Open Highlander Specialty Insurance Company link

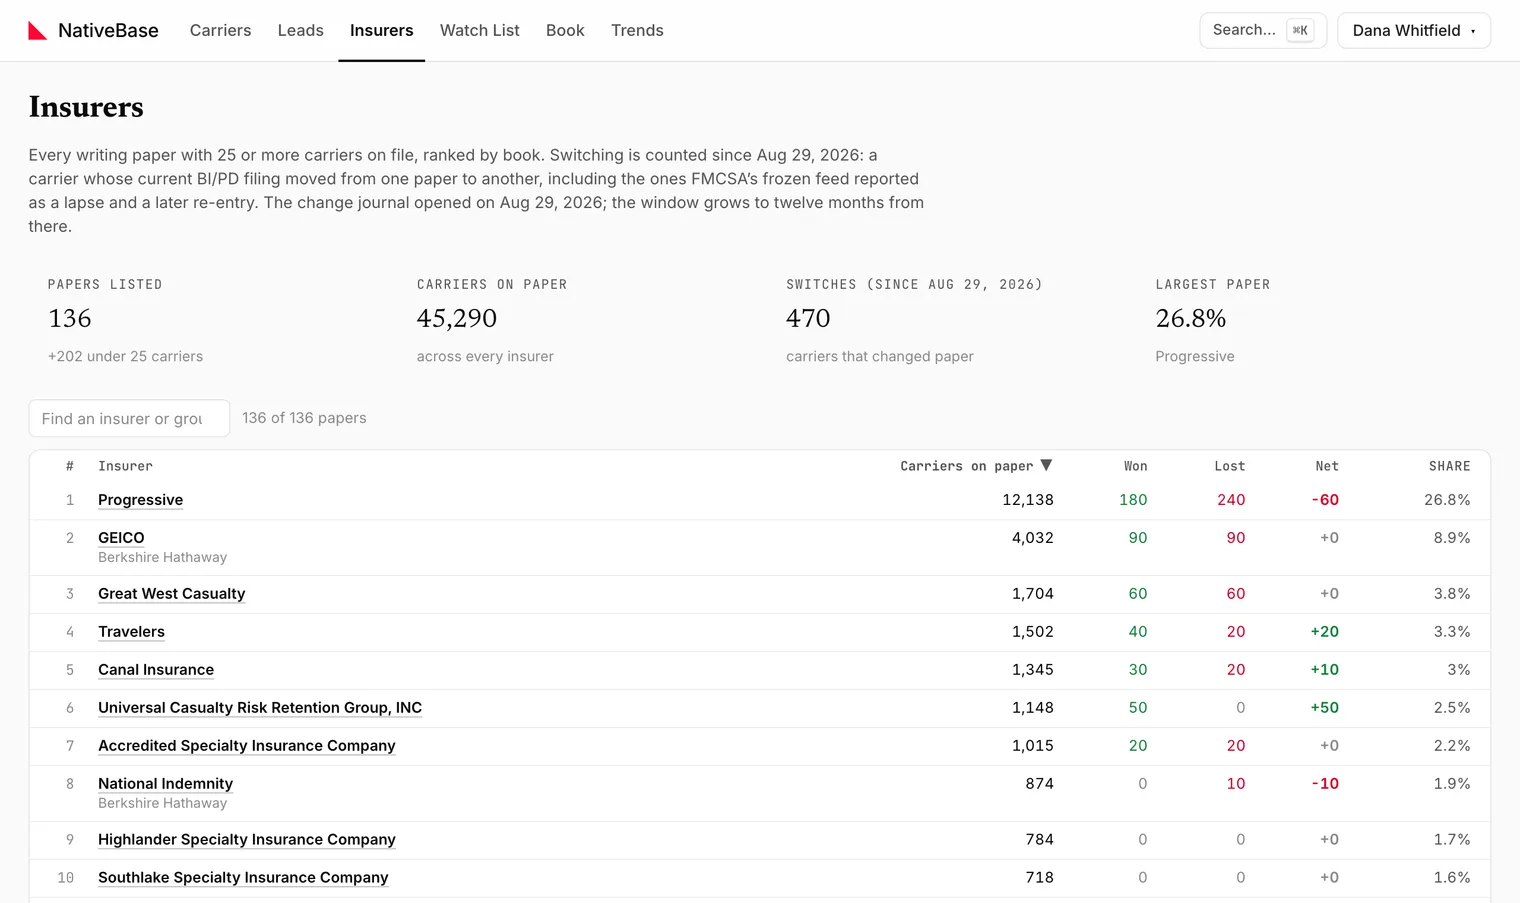click(x=247, y=840)
